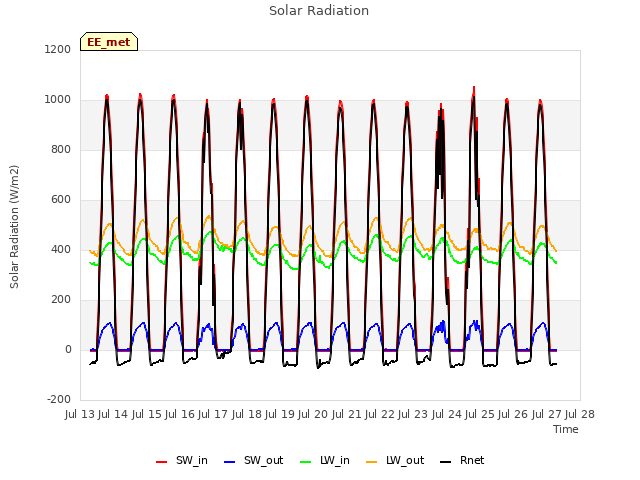640x480 pixels.
Task: Click the 400 y-axis tick label
Action: pos(61,249)
